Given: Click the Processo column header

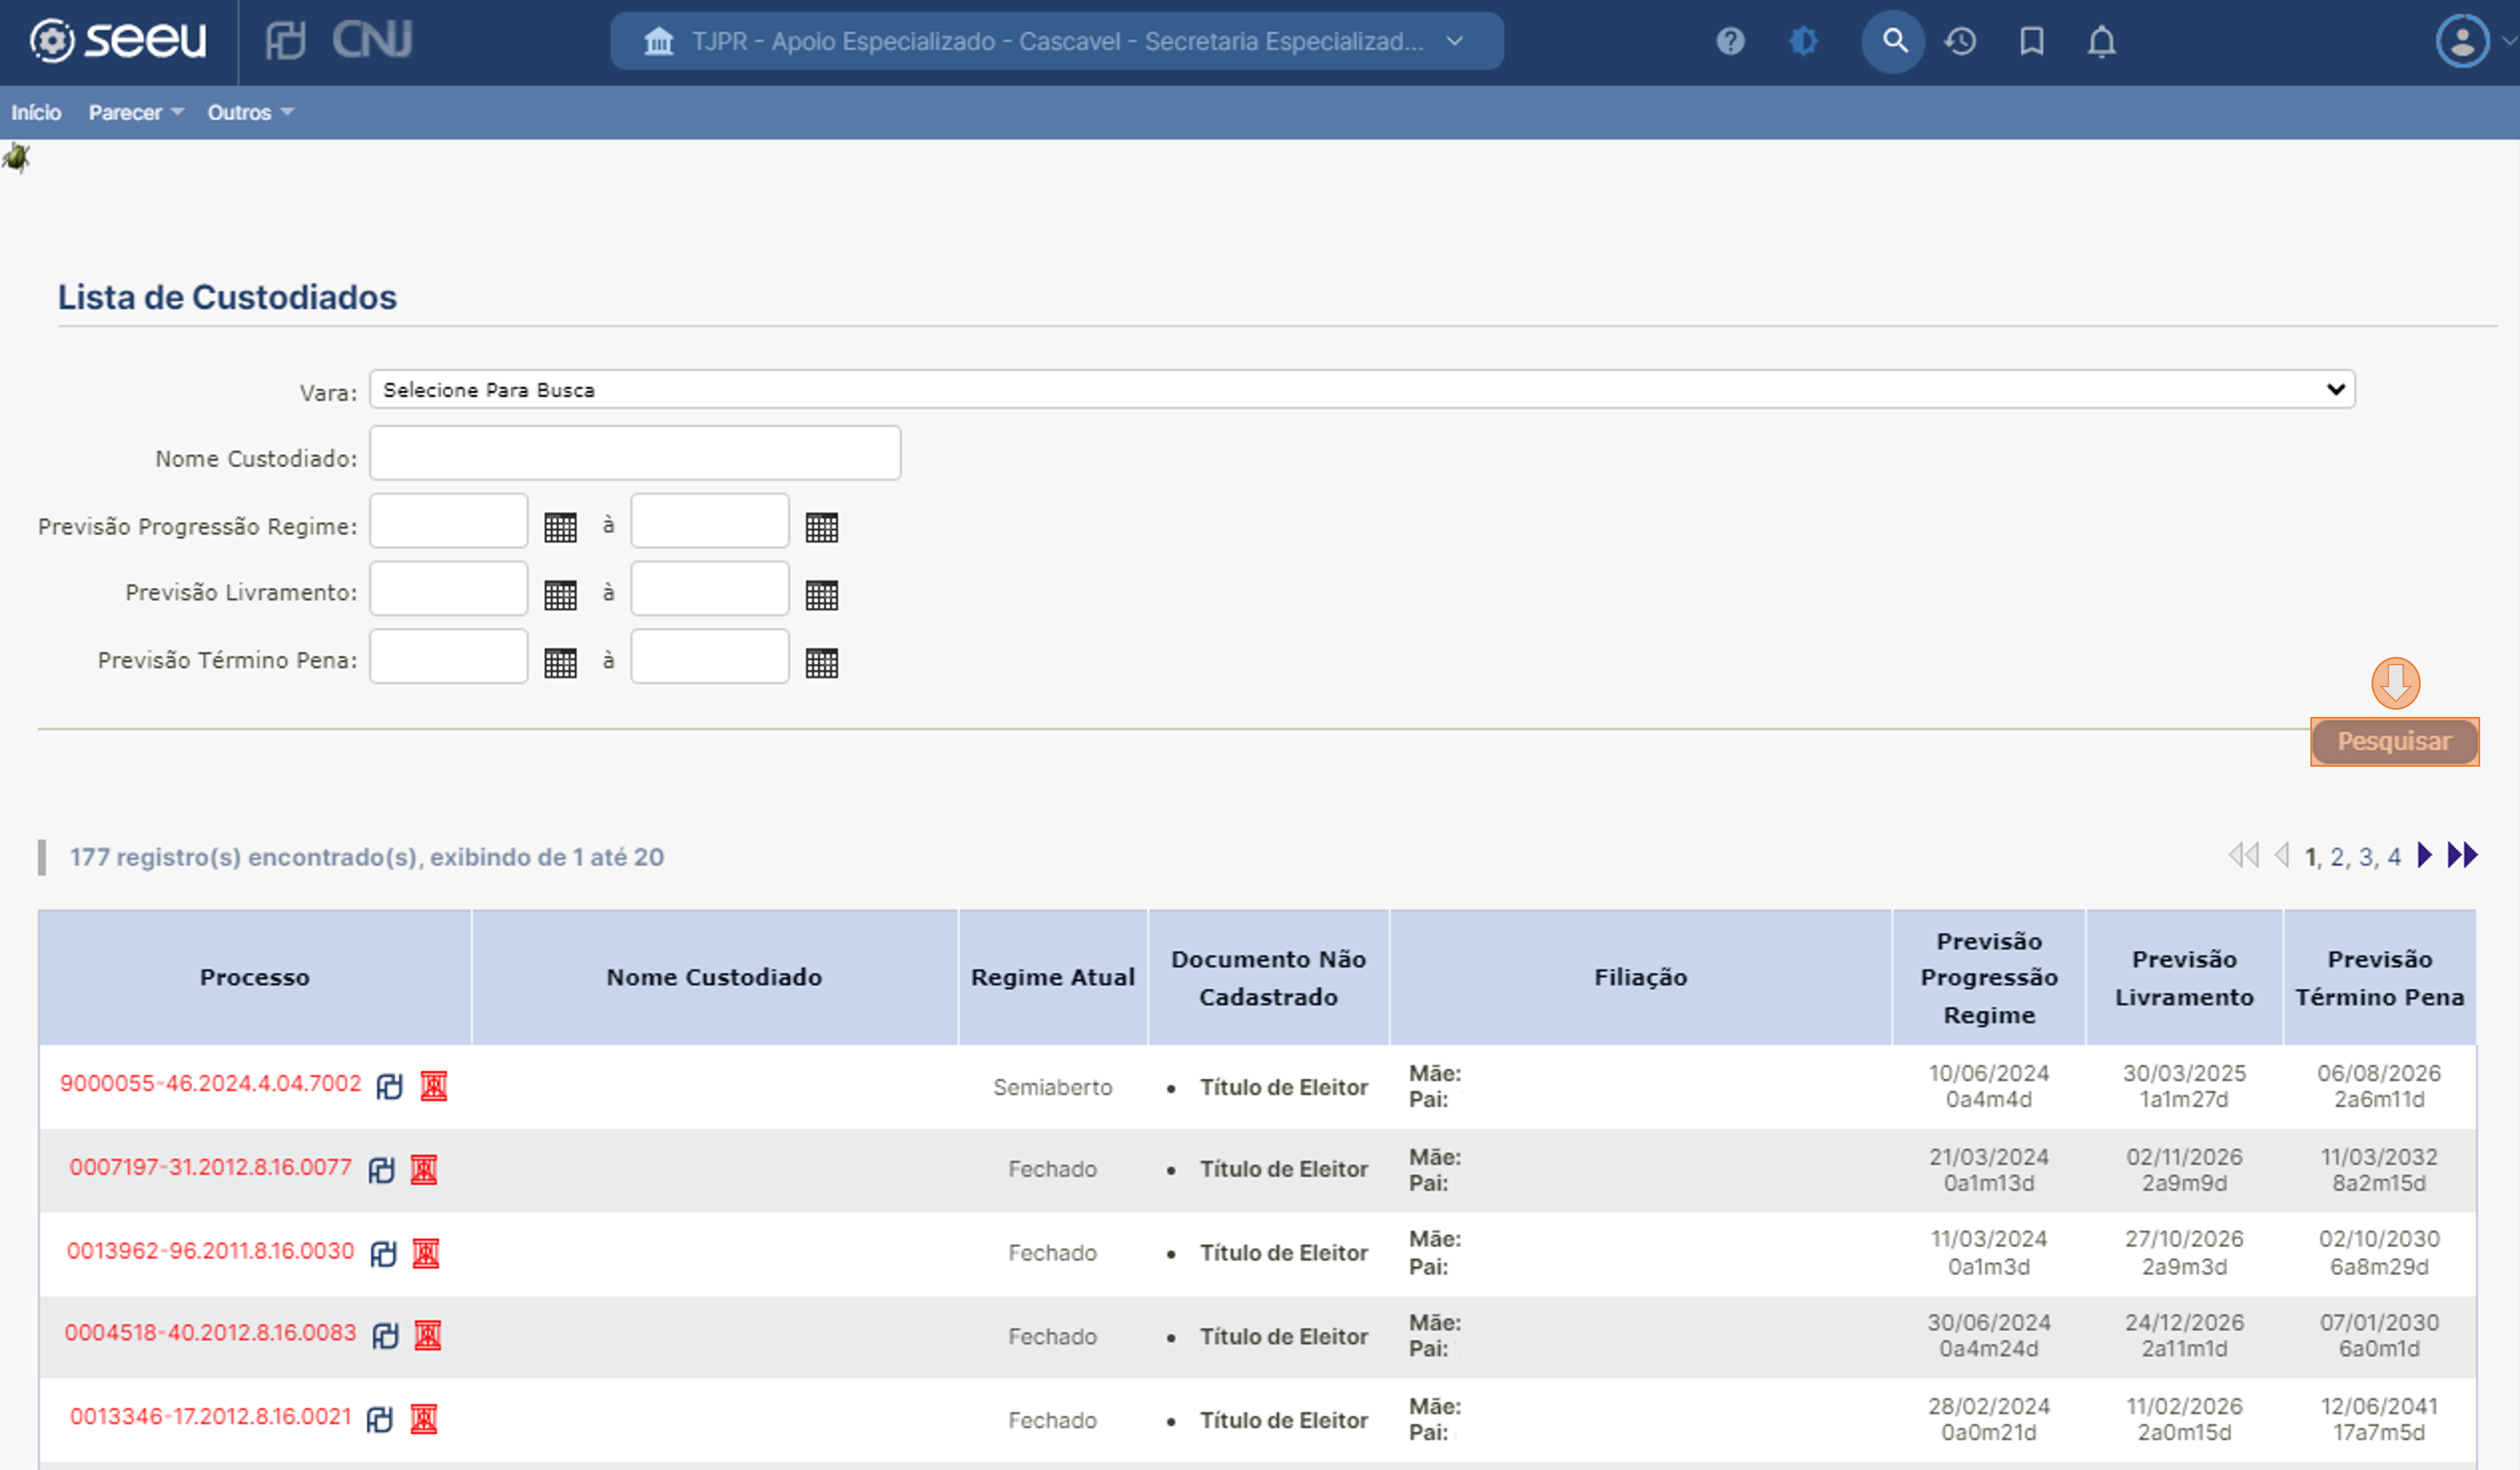Looking at the screenshot, I should [x=255, y=977].
